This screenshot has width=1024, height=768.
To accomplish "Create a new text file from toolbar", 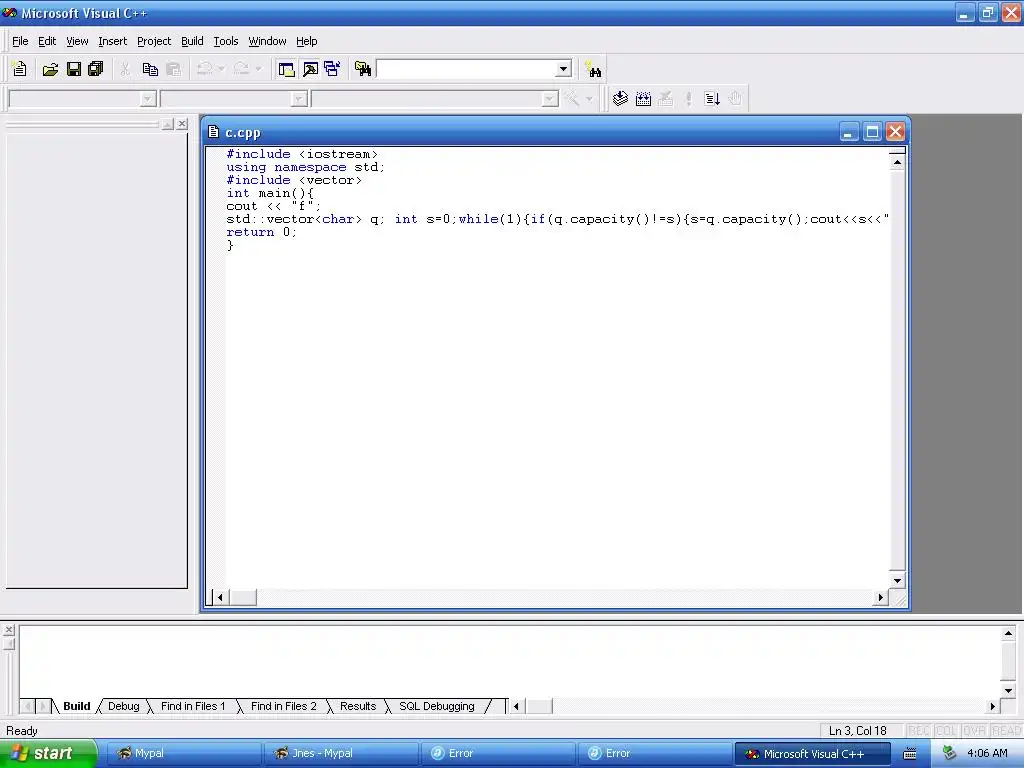I will tap(20, 69).
